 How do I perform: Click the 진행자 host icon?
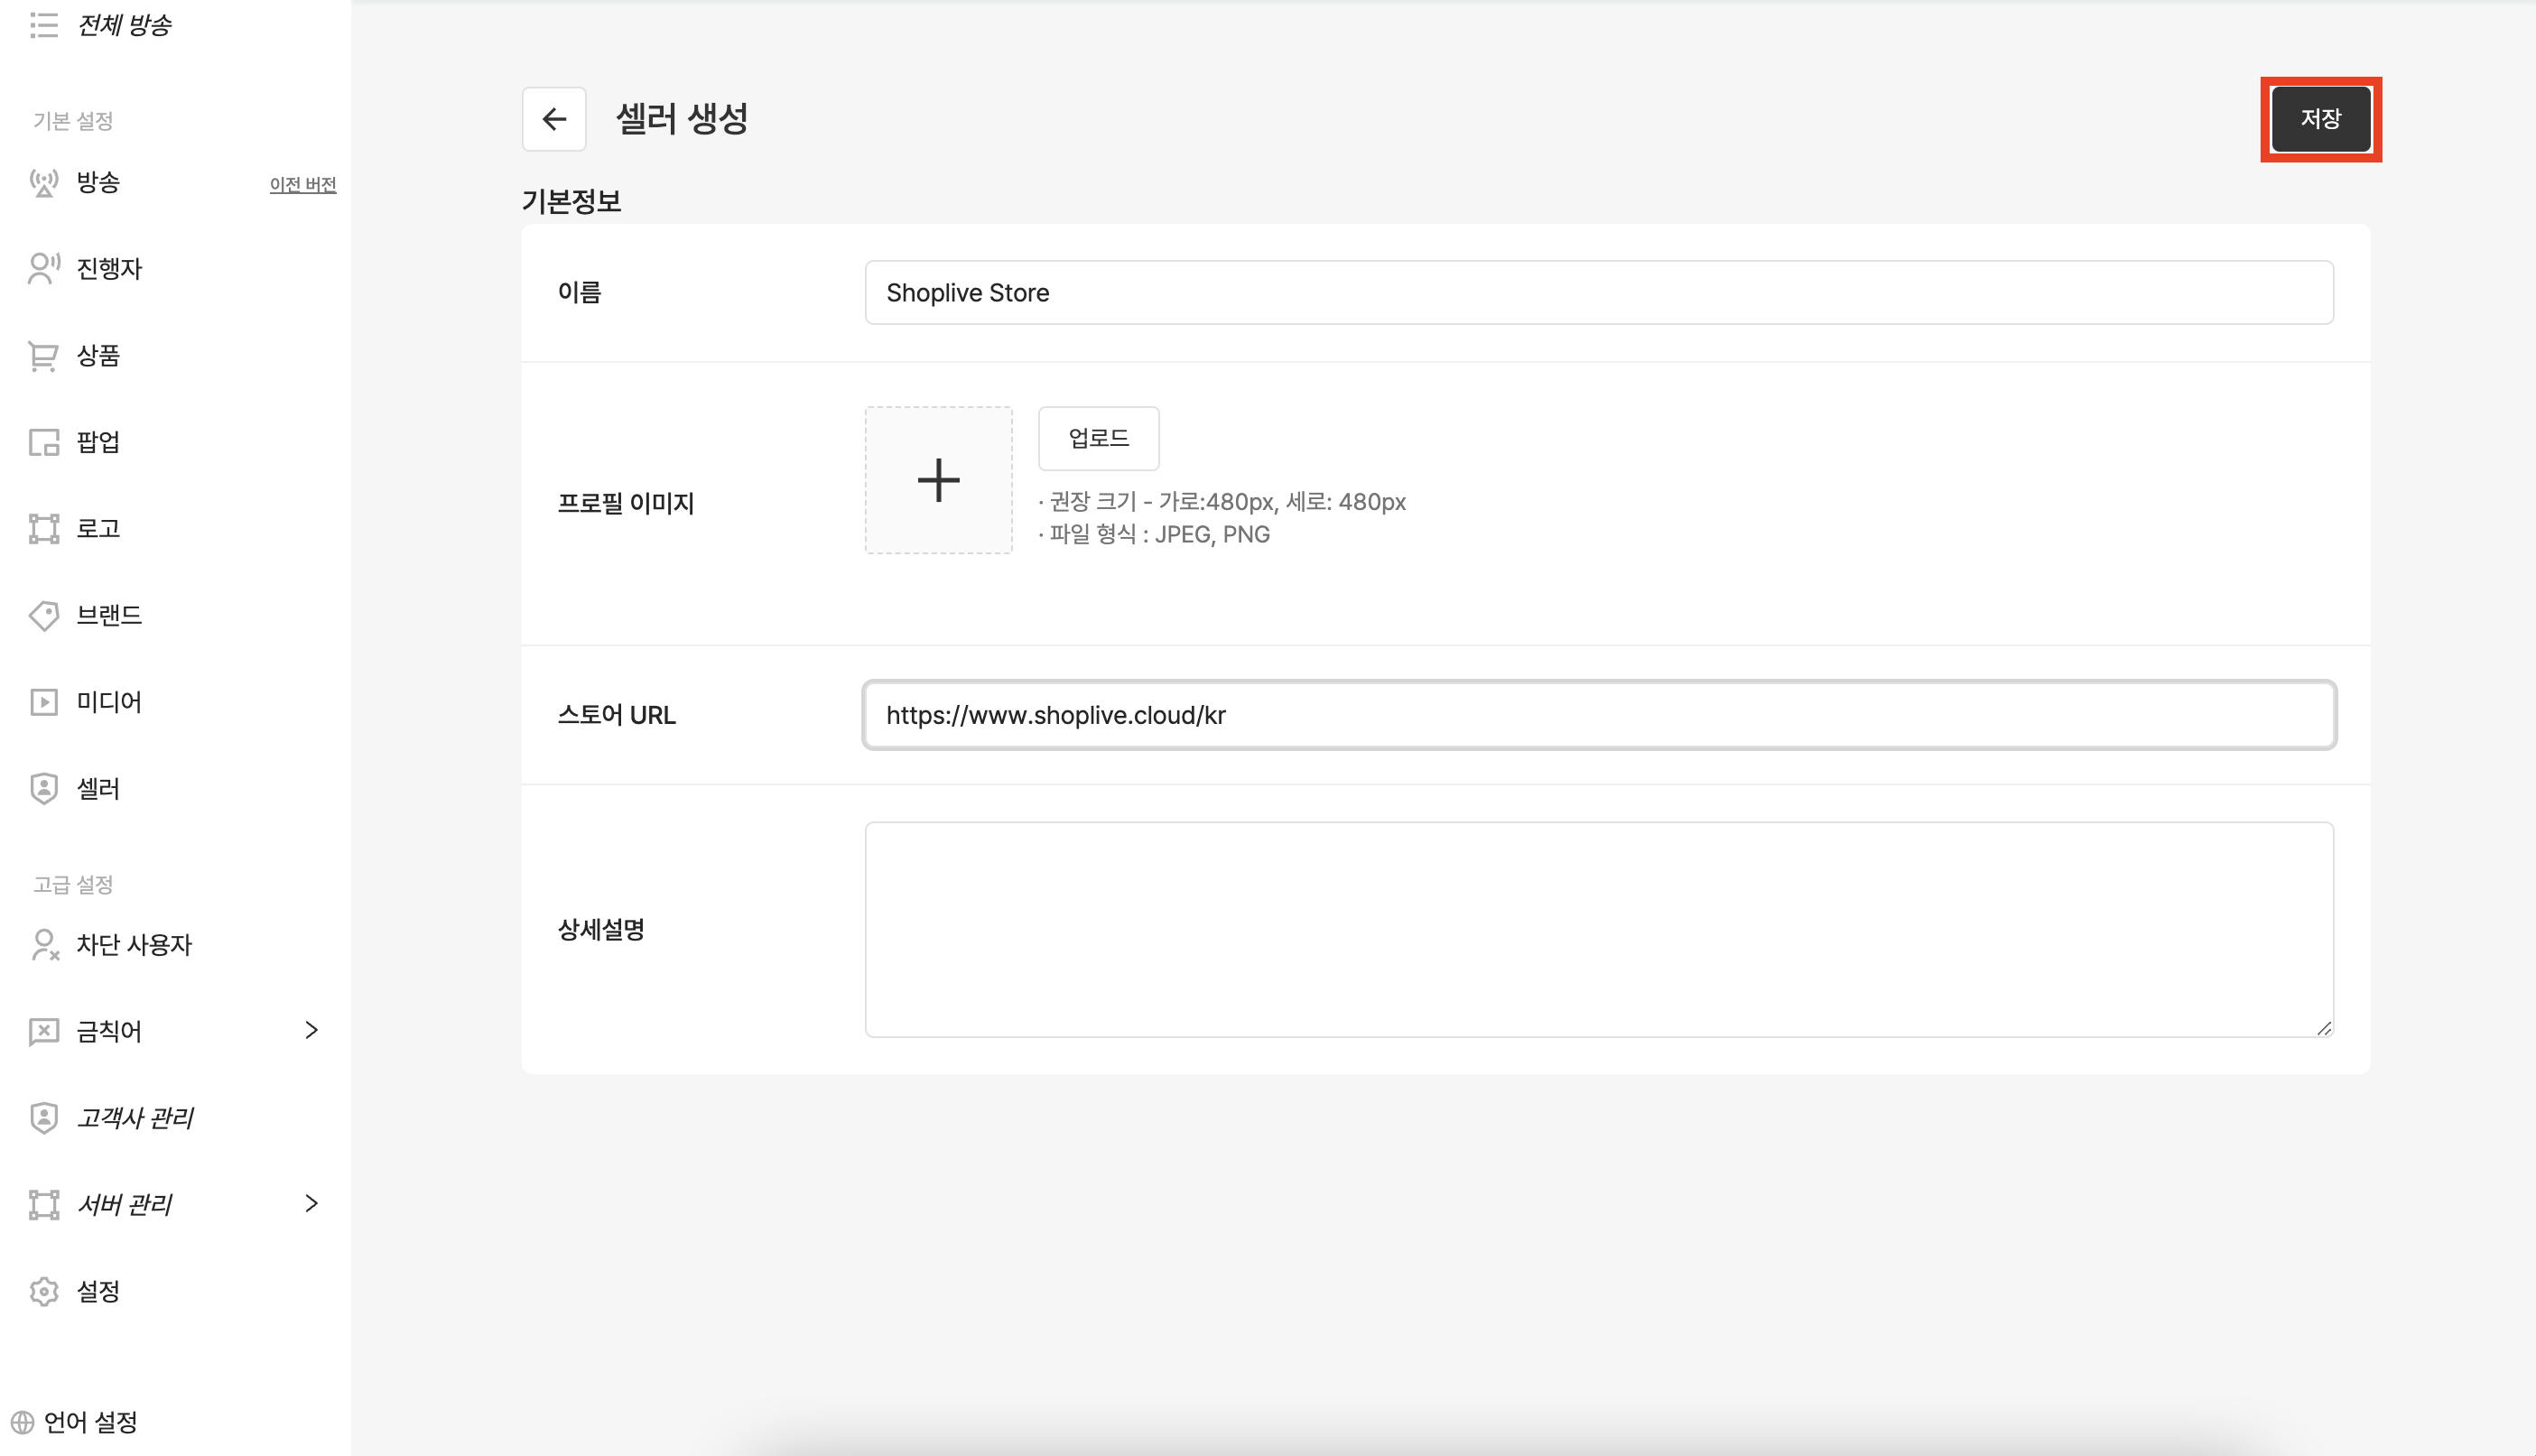click(x=43, y=269)
